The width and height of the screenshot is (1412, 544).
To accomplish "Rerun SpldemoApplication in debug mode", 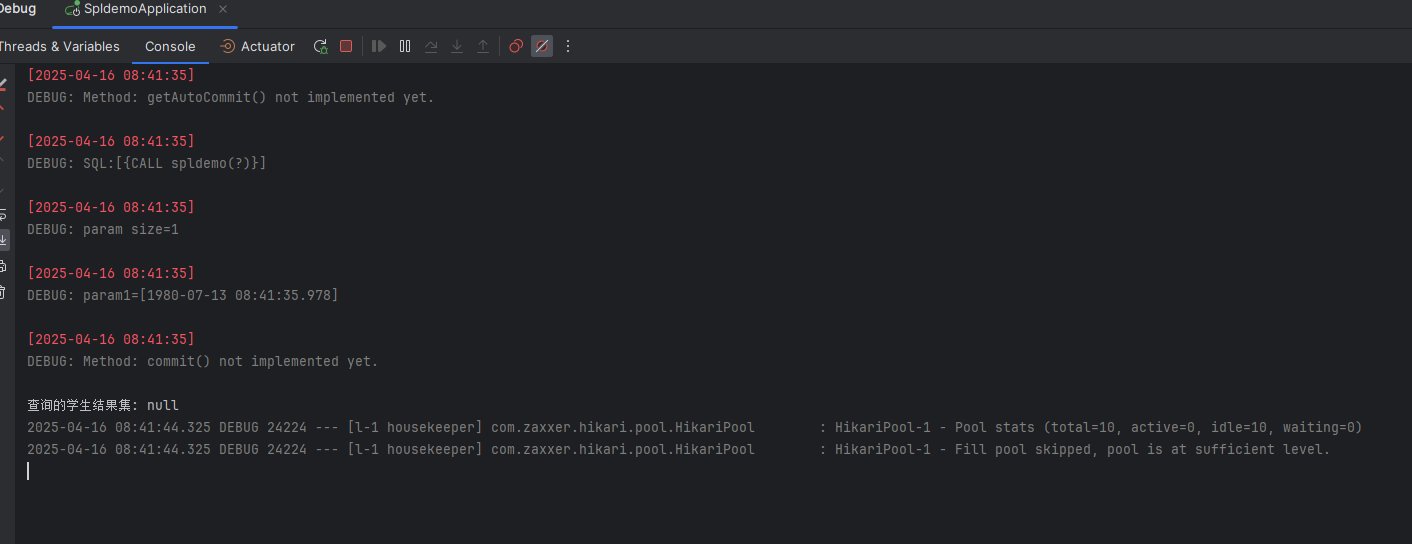I will point(320,46).
